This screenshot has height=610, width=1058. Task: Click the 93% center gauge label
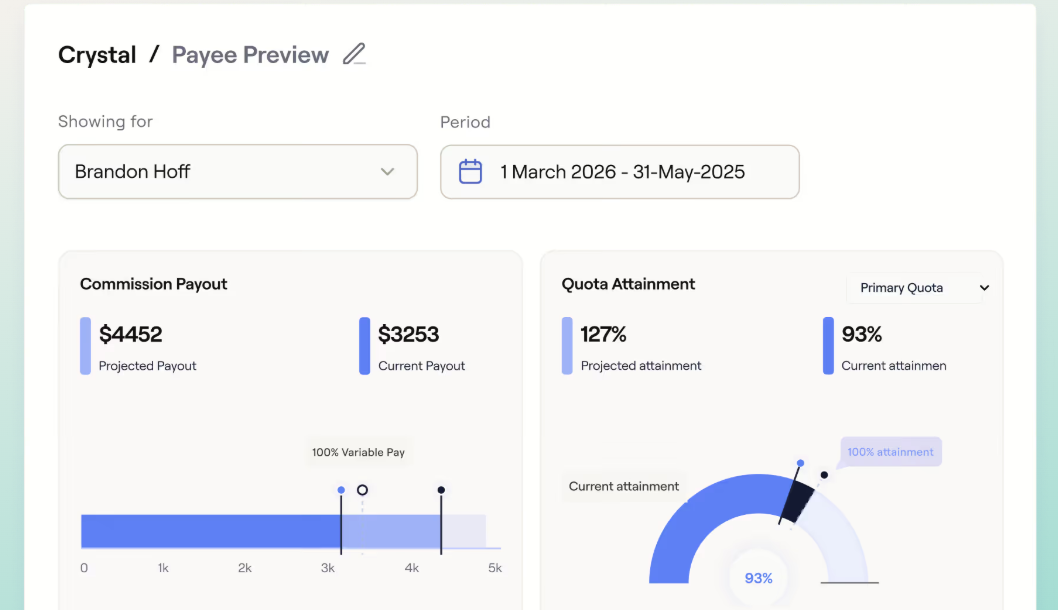point(758,578)
